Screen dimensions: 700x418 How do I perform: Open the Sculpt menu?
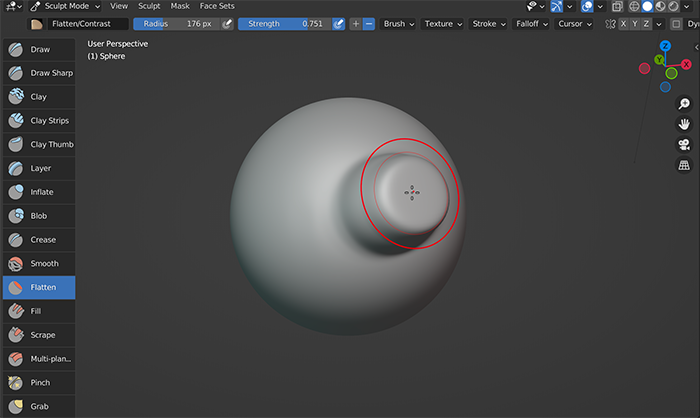pos(149,6)
